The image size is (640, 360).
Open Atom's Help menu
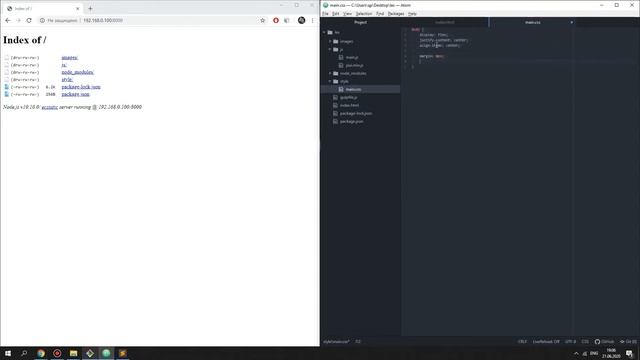point(412,14)
